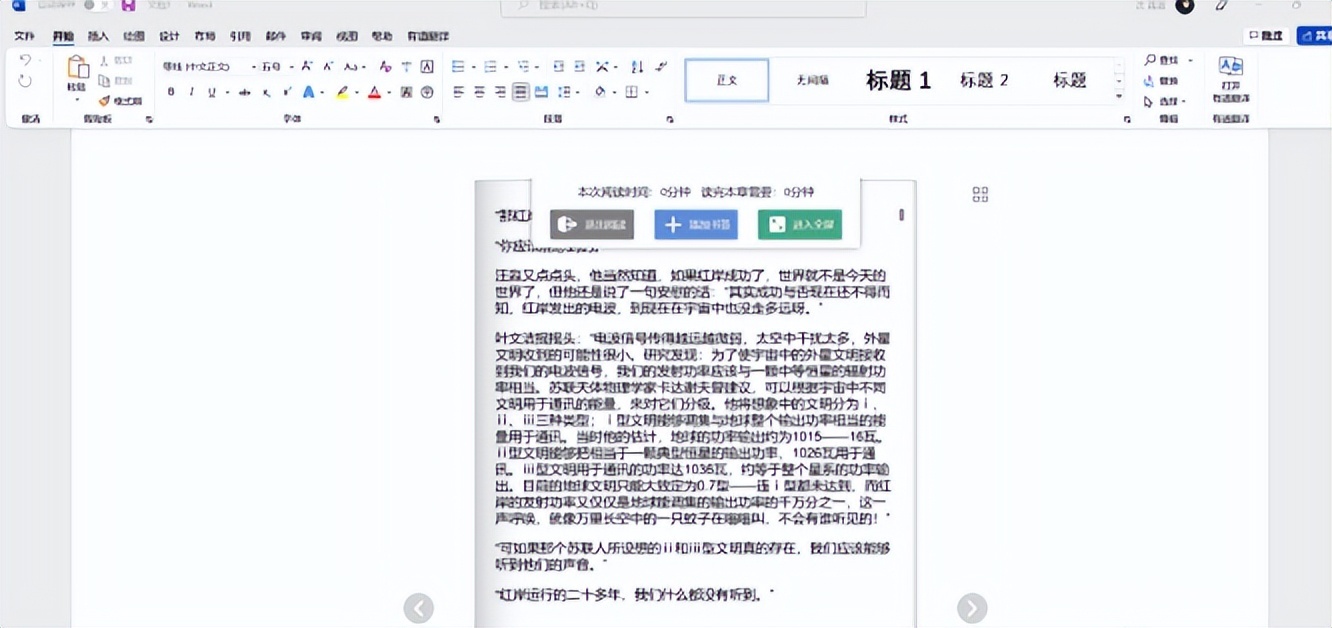
Task: Open font color dropdown arrow
Action: (x=389, y=93)
